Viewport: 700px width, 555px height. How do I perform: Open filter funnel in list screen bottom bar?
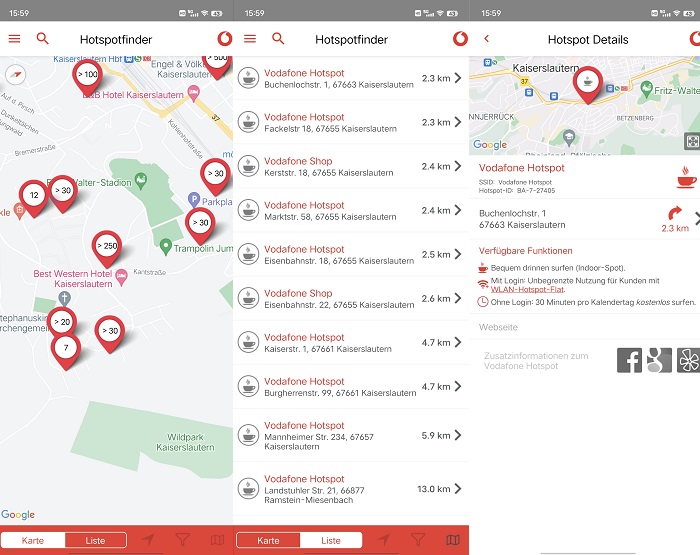pyautogui.click(x=418, y=540)
